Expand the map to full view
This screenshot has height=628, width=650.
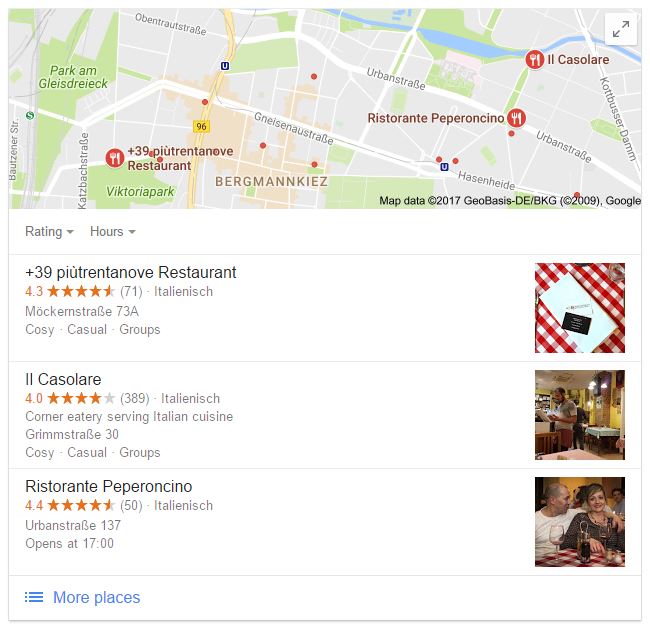[x=621, y=29]
